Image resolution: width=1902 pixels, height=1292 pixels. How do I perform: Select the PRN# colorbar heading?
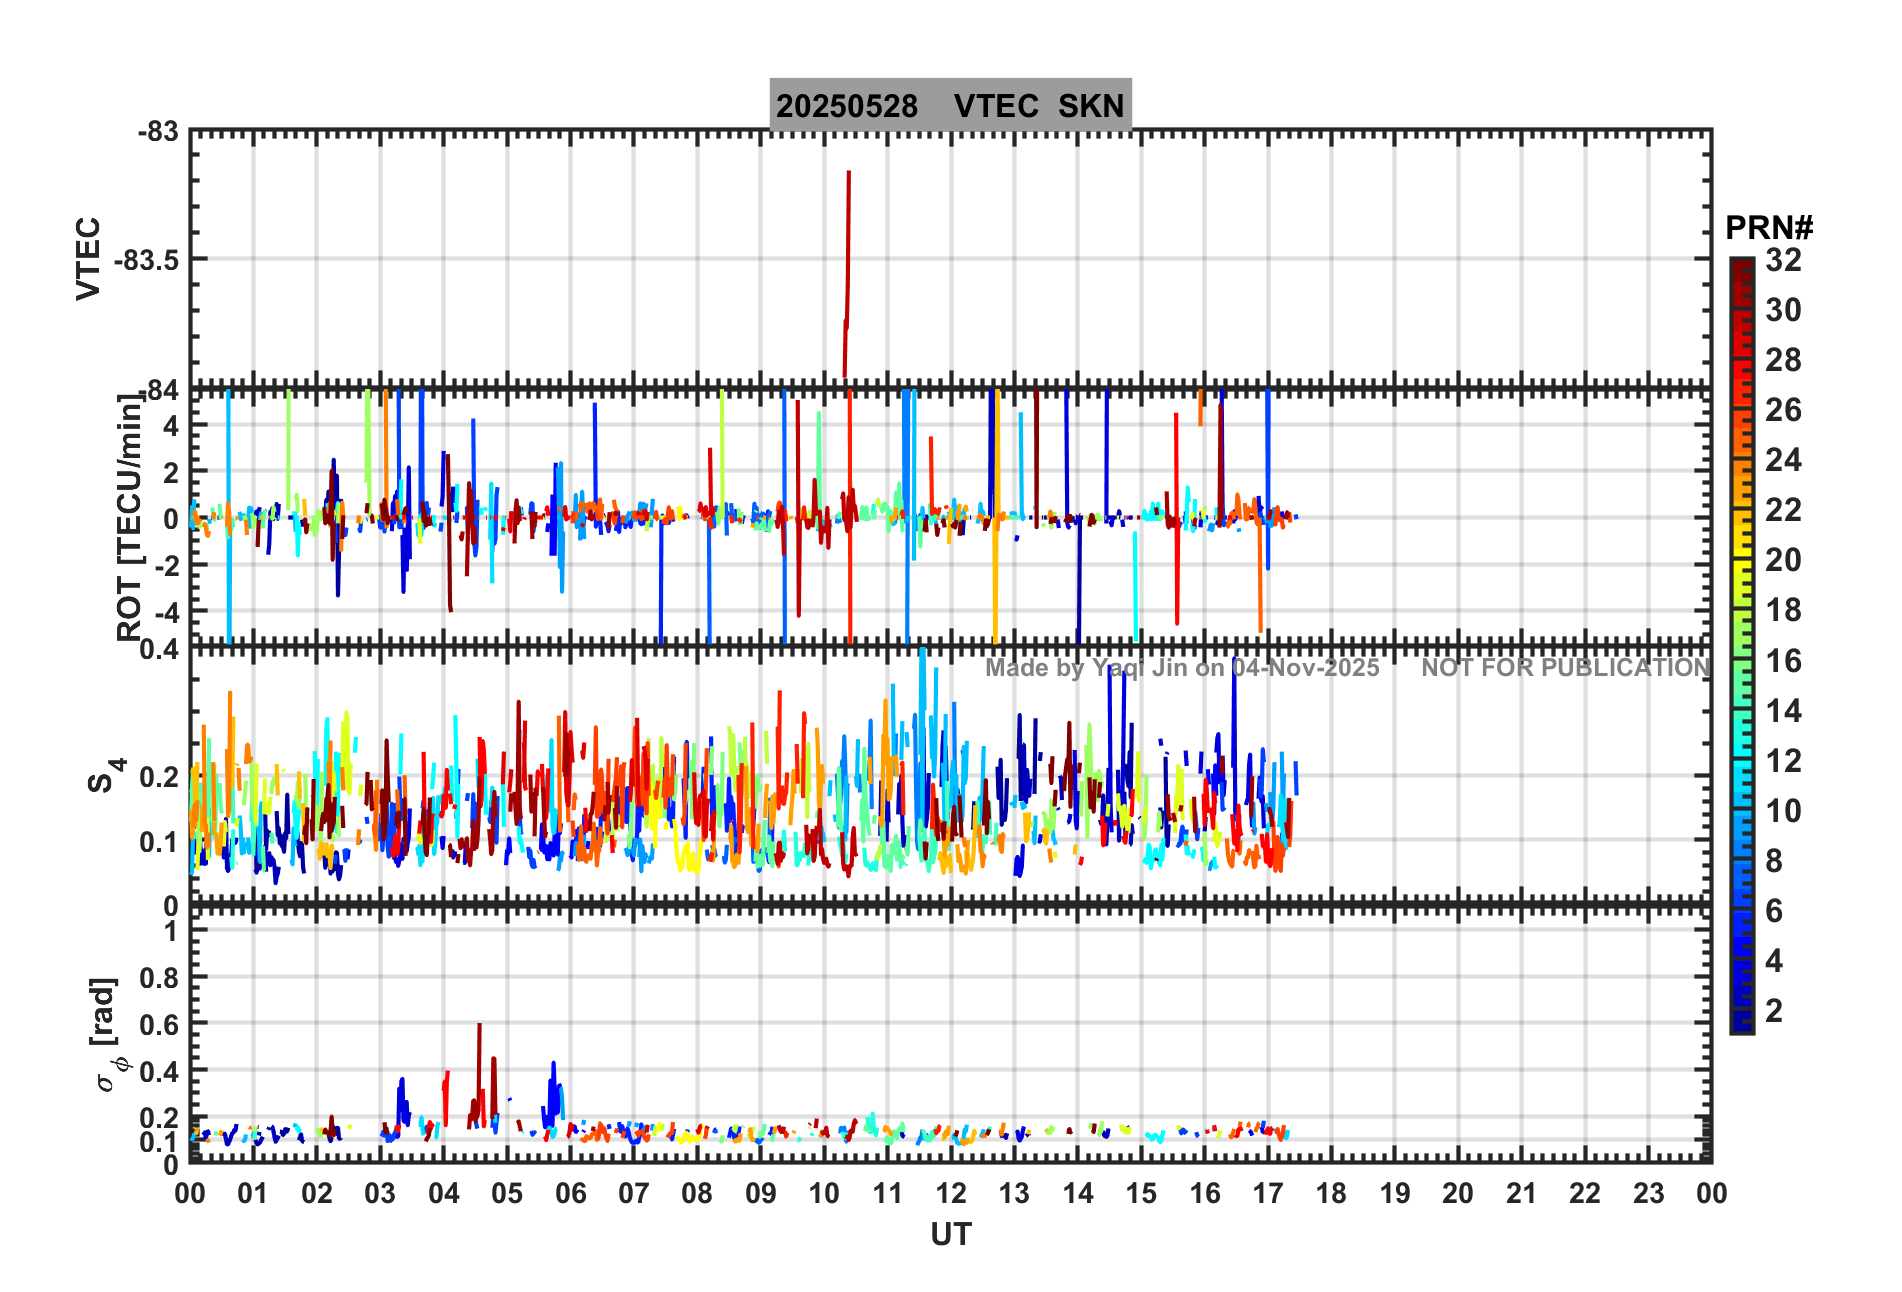point(1768,228)
